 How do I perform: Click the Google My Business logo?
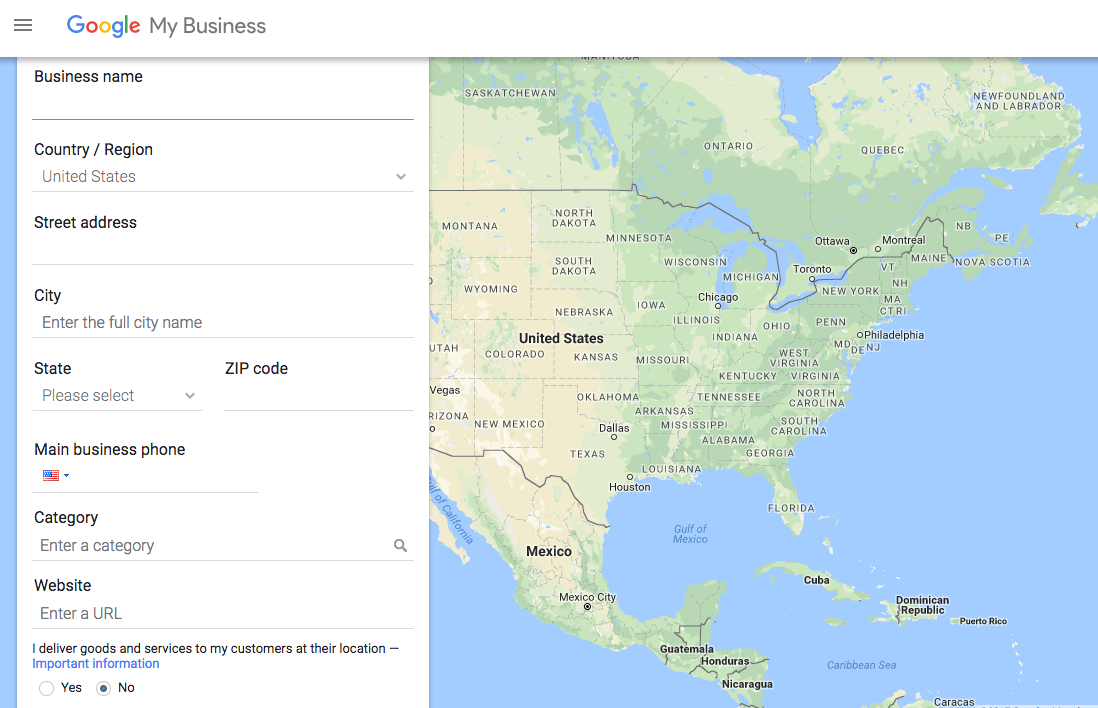click(x=166, y=26)
